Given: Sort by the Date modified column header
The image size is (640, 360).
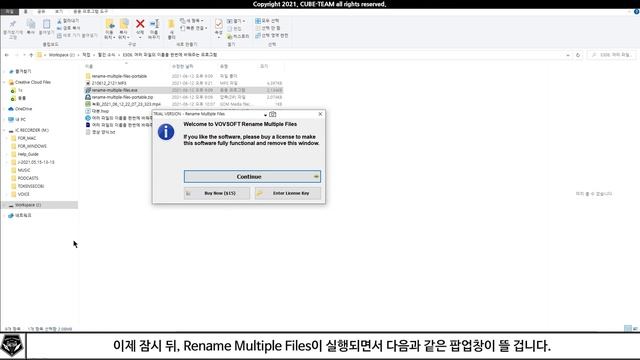Looking at the screenshot, I should point(182,66).
